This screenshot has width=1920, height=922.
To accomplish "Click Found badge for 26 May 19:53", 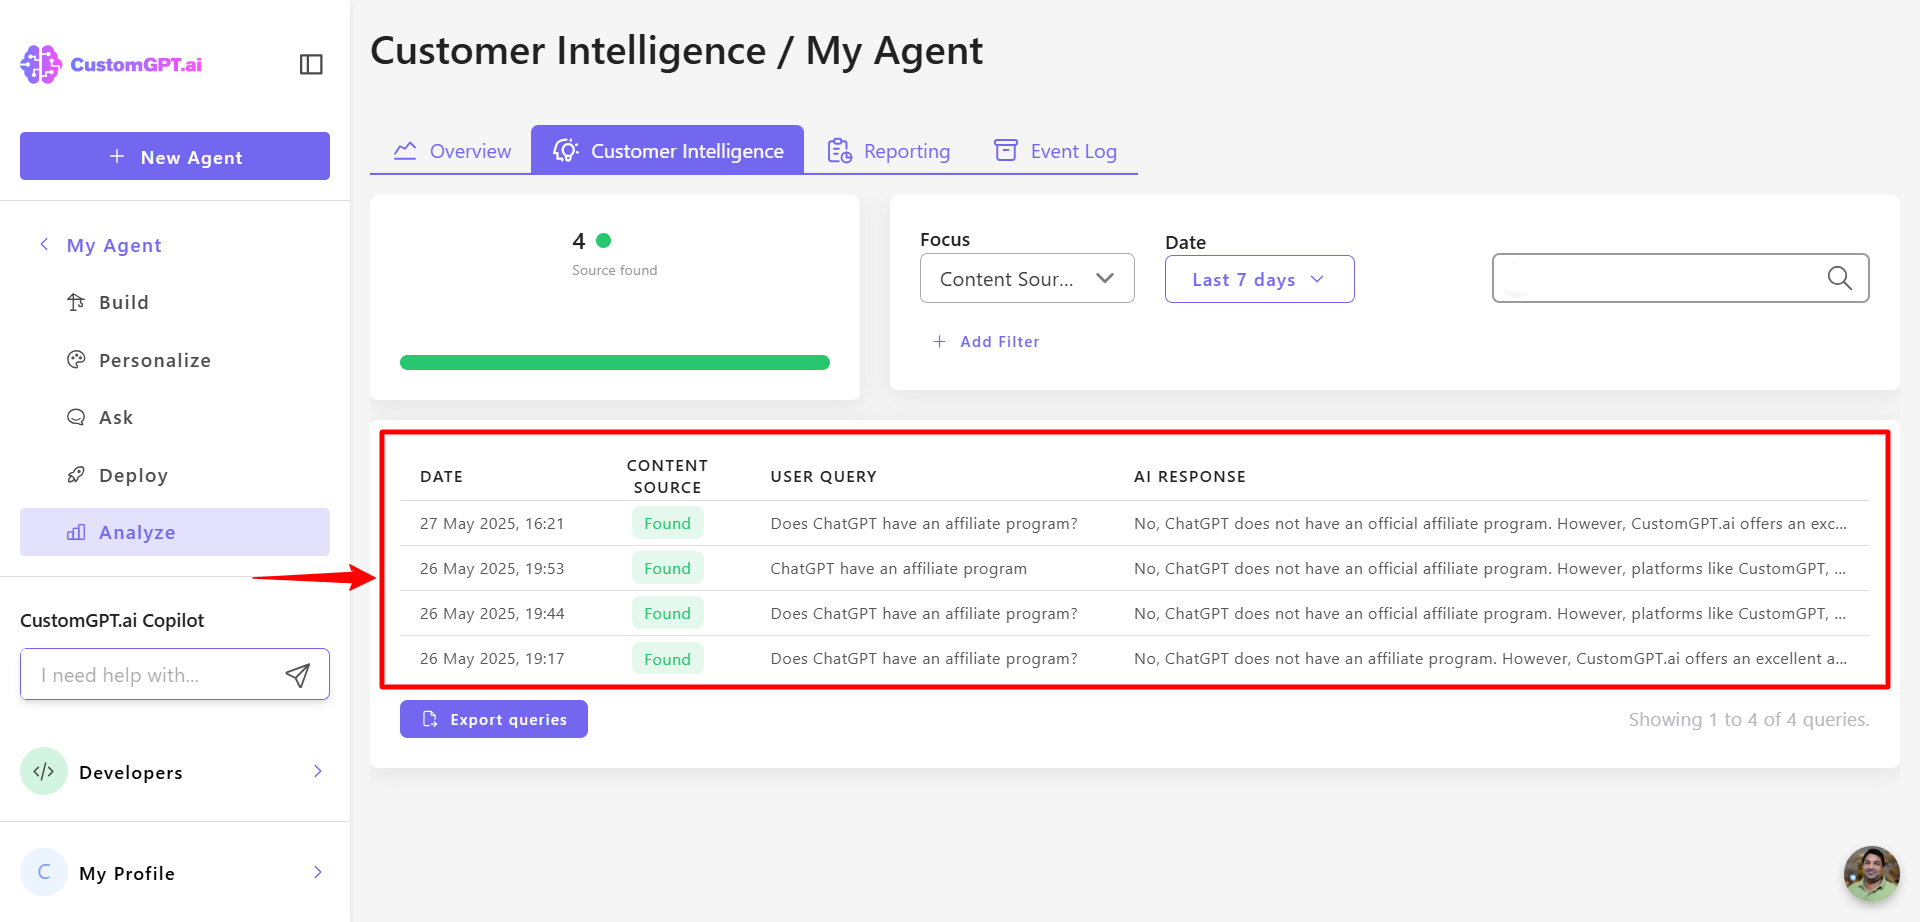I will coord(667,568).
